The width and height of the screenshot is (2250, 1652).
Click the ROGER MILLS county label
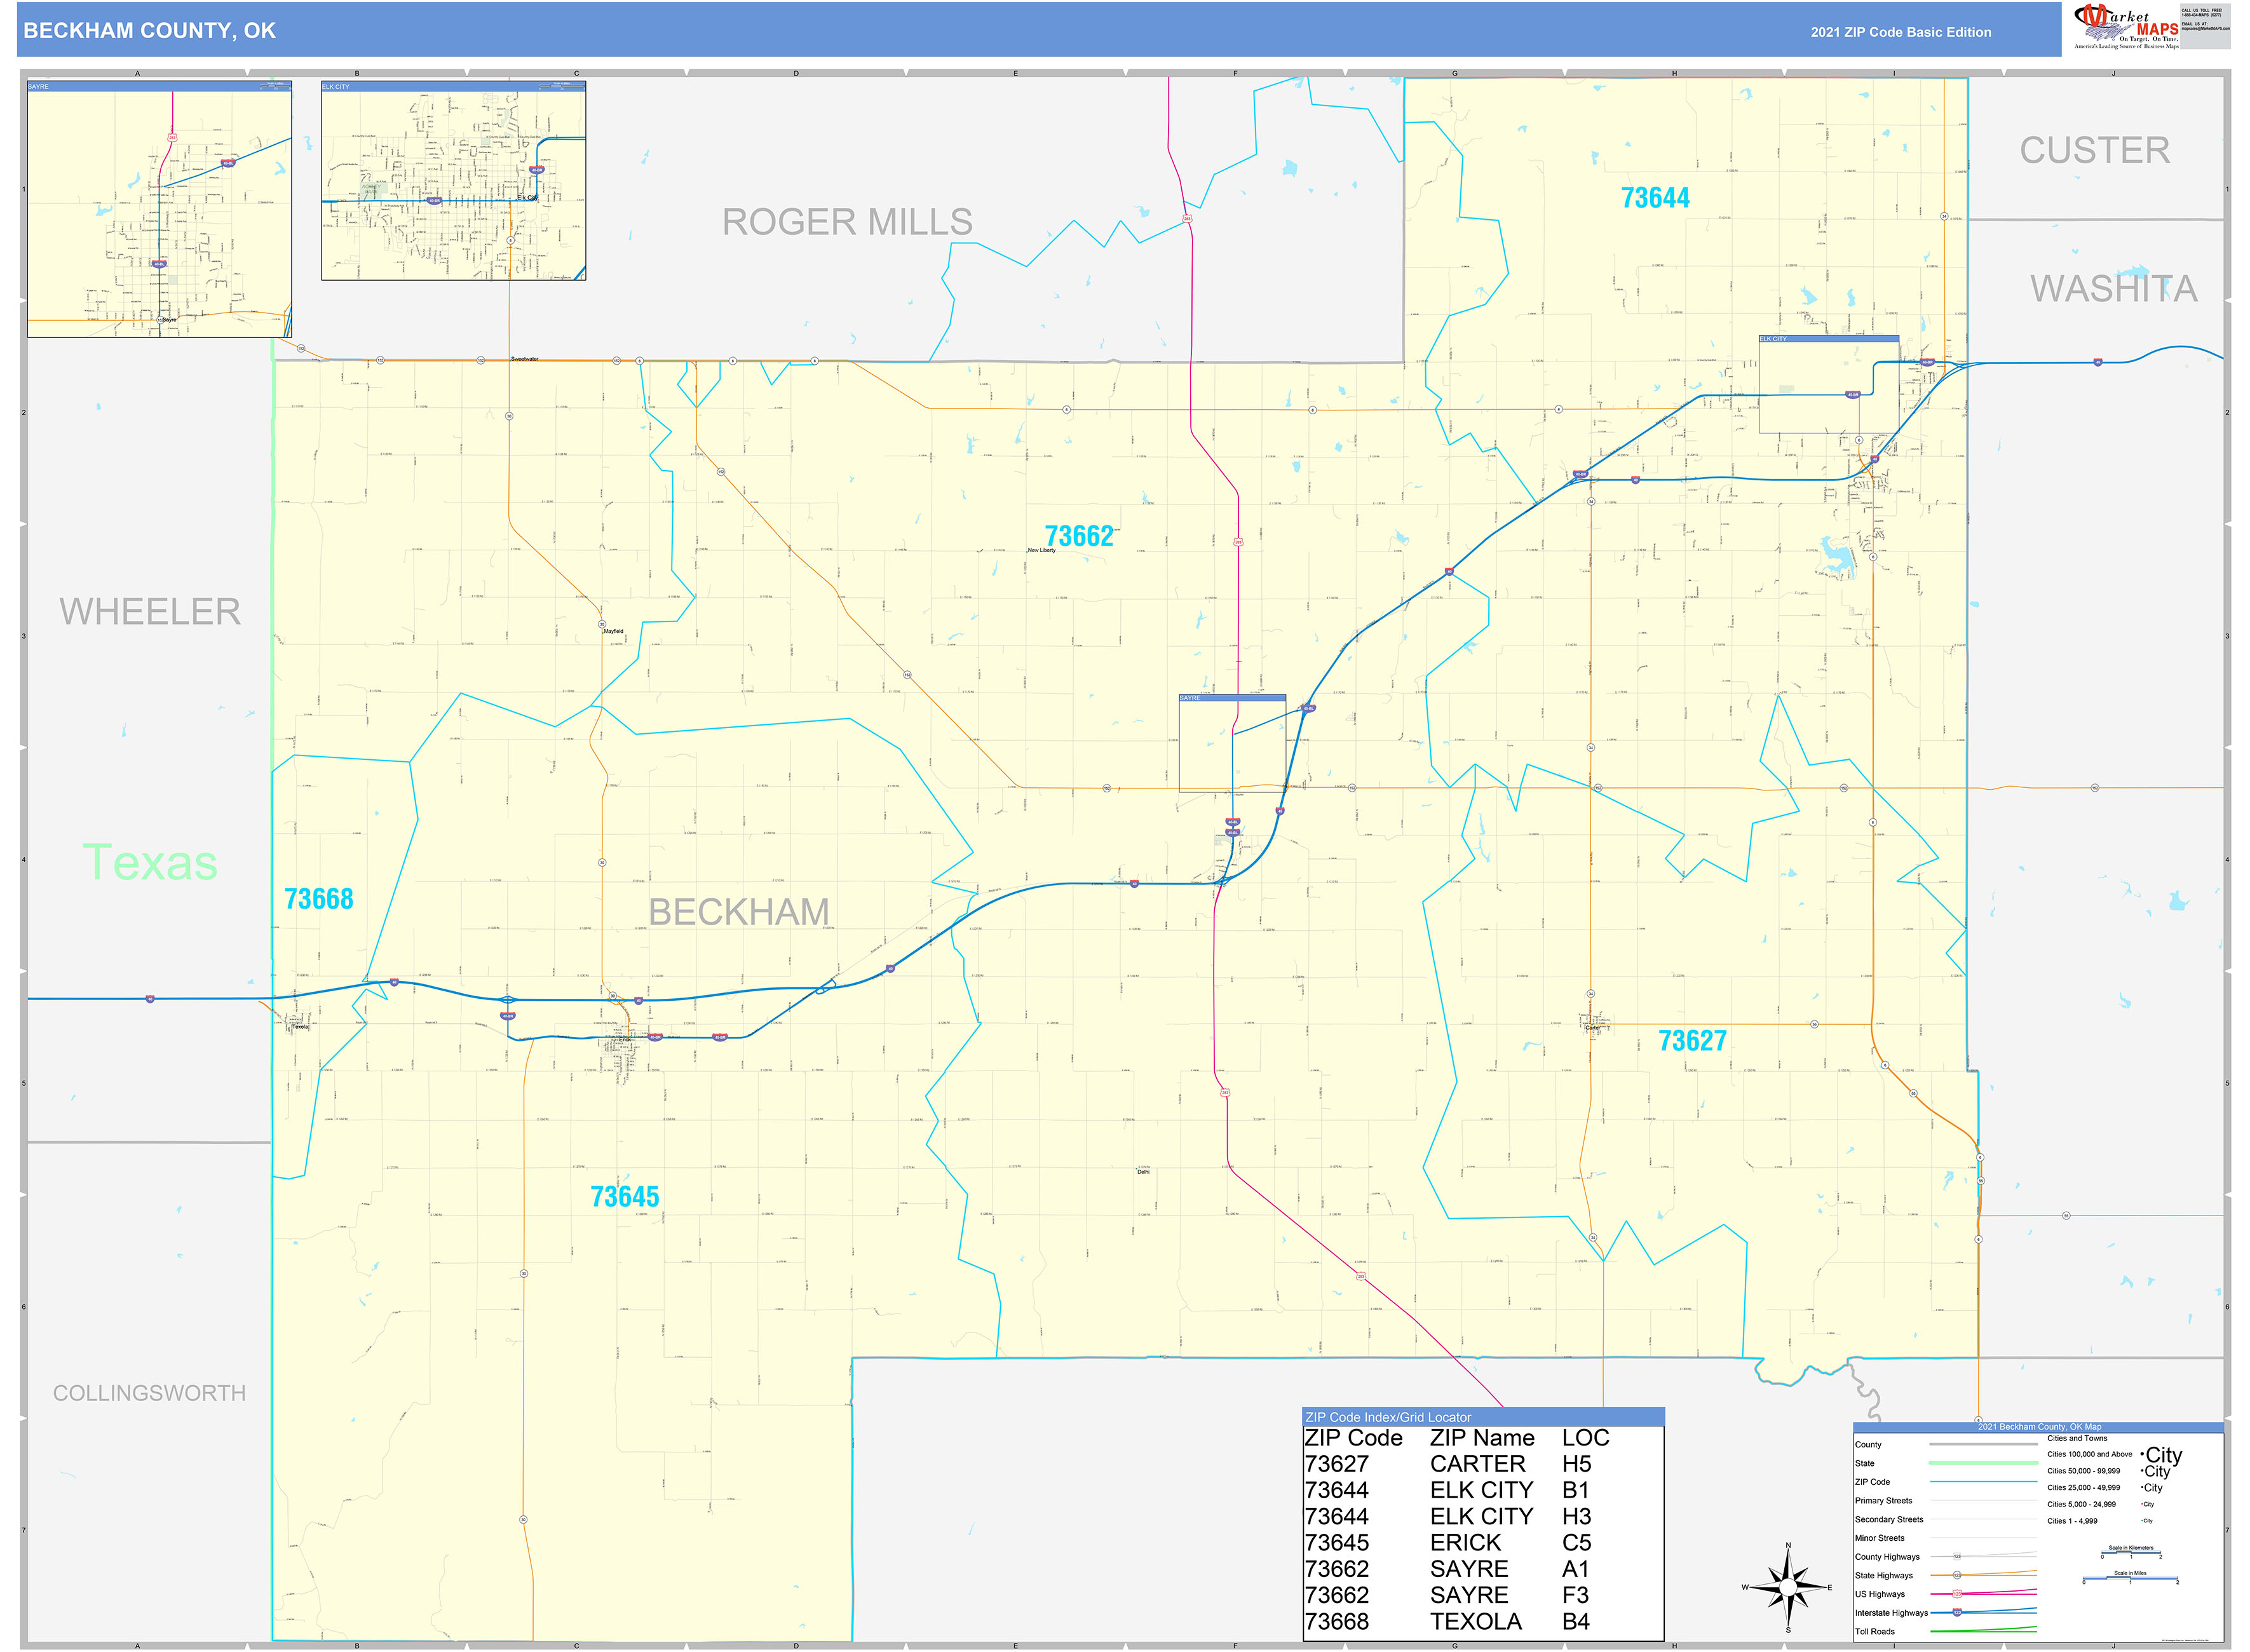pos(847,222)
